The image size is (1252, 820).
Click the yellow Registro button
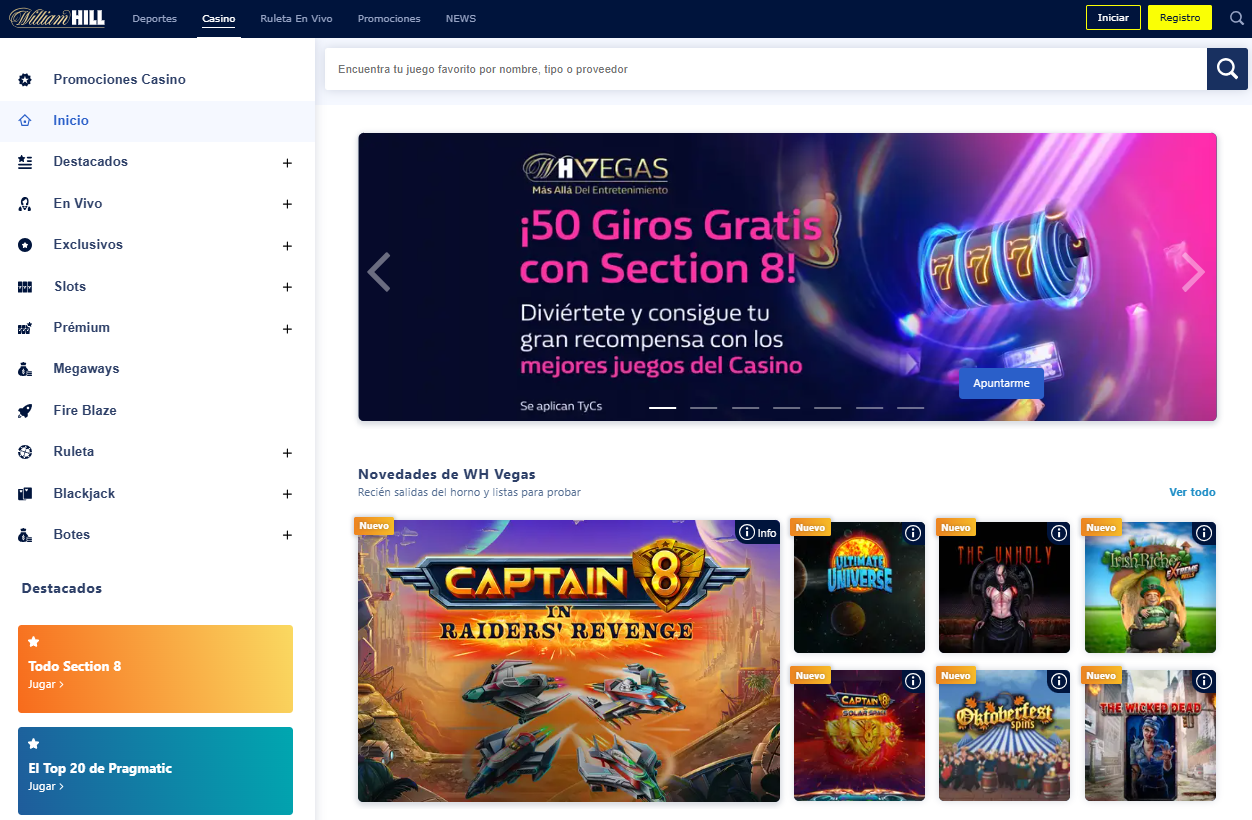tap(1179, 18)
